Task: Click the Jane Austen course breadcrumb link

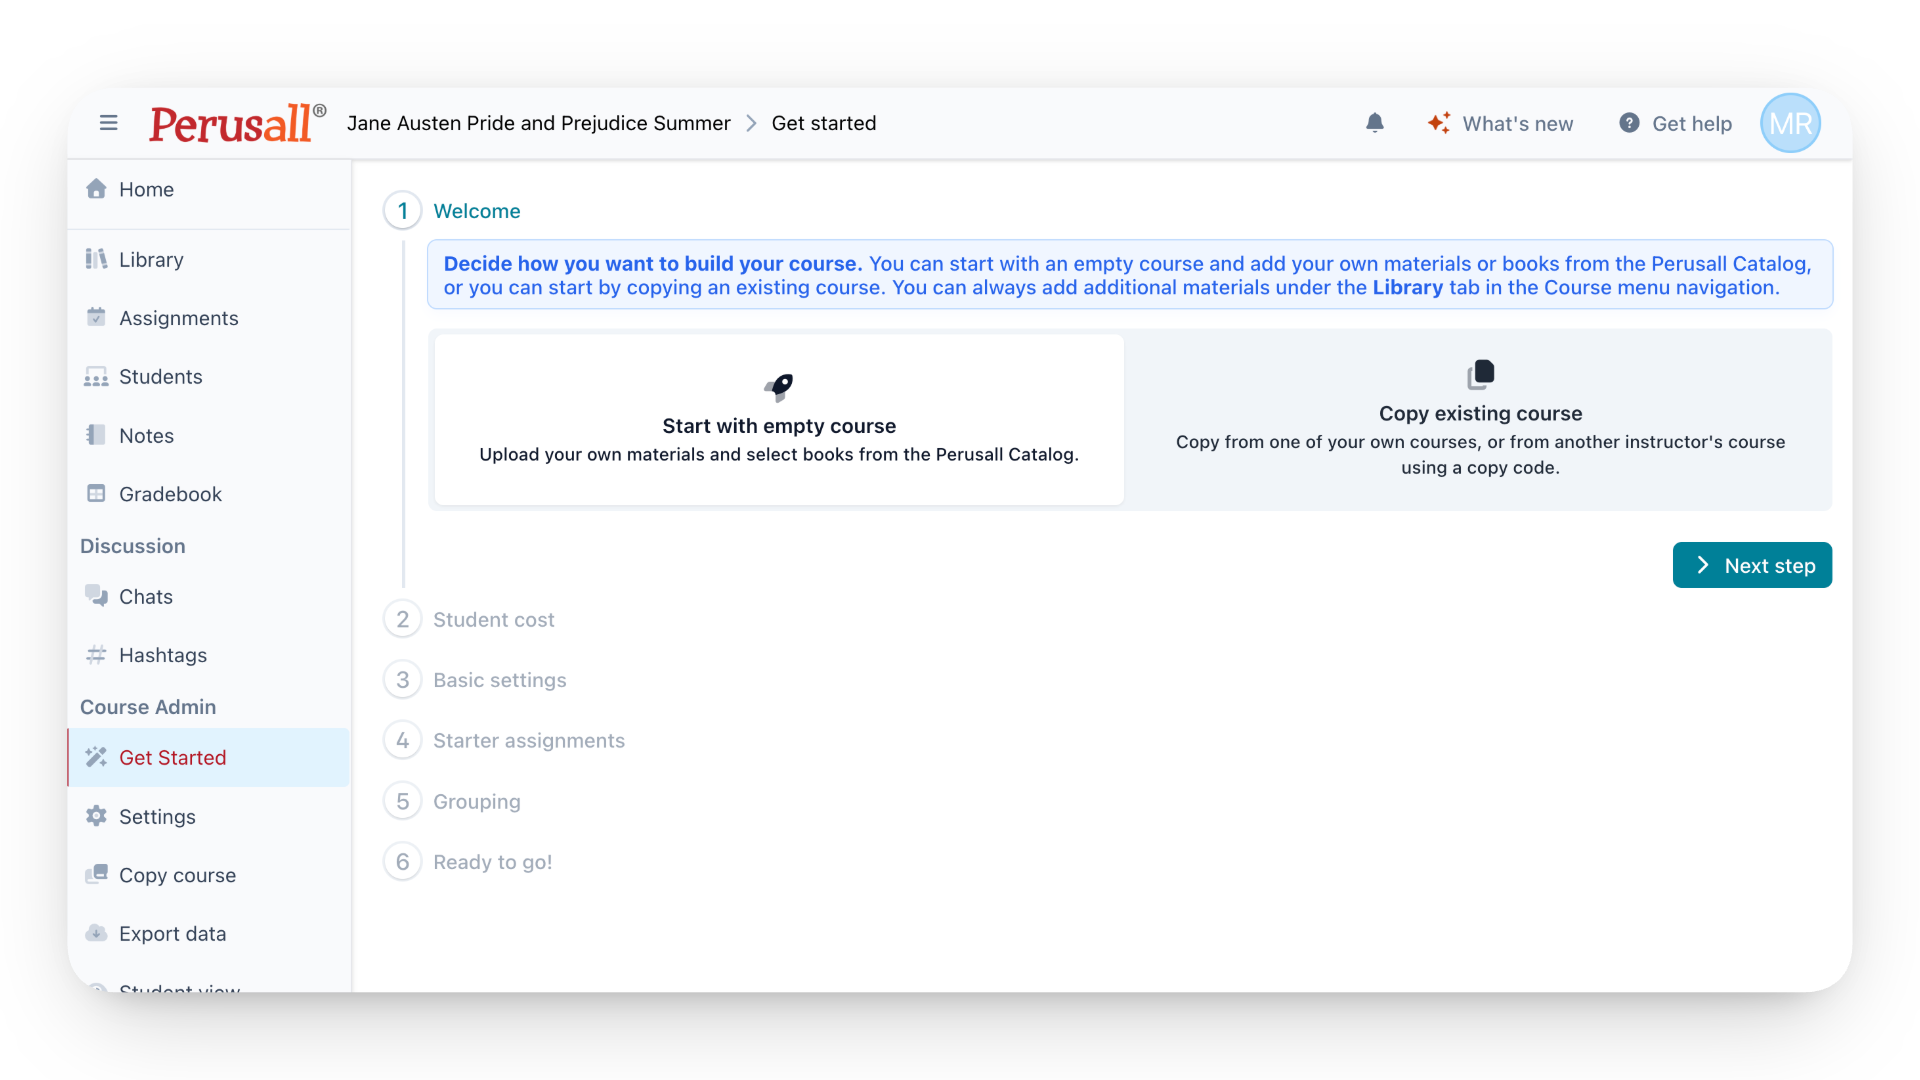Action: [539, 123]
